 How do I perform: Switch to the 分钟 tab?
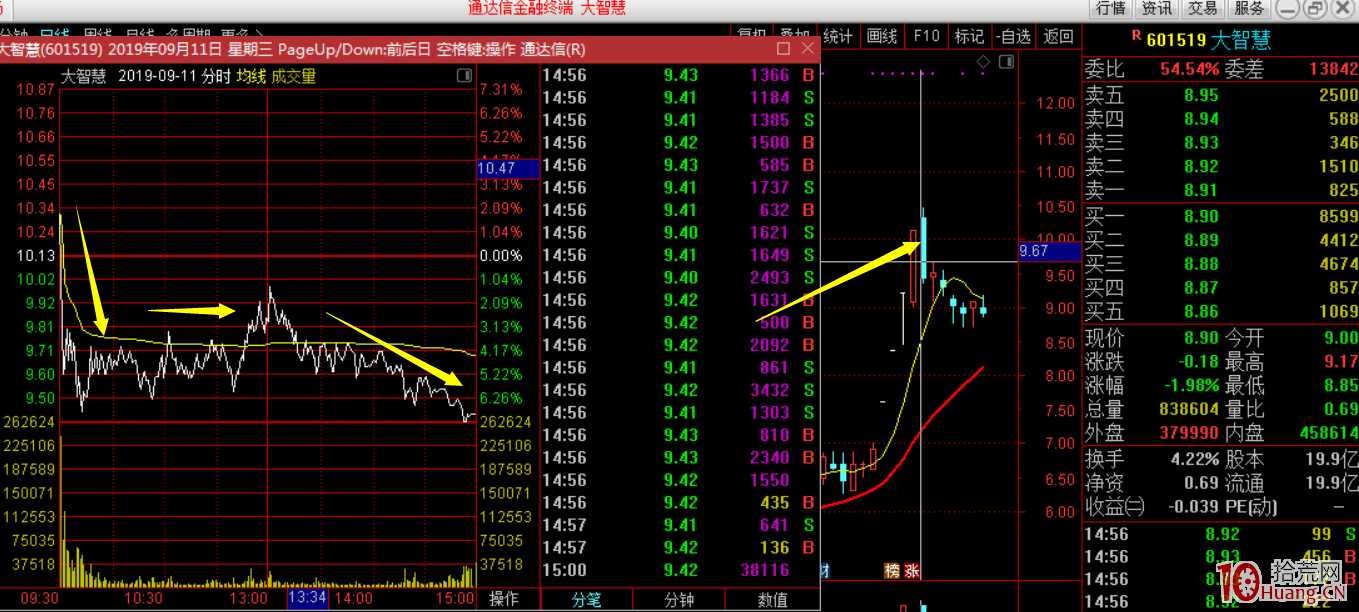pyautogui.click(x=680, y=600)
